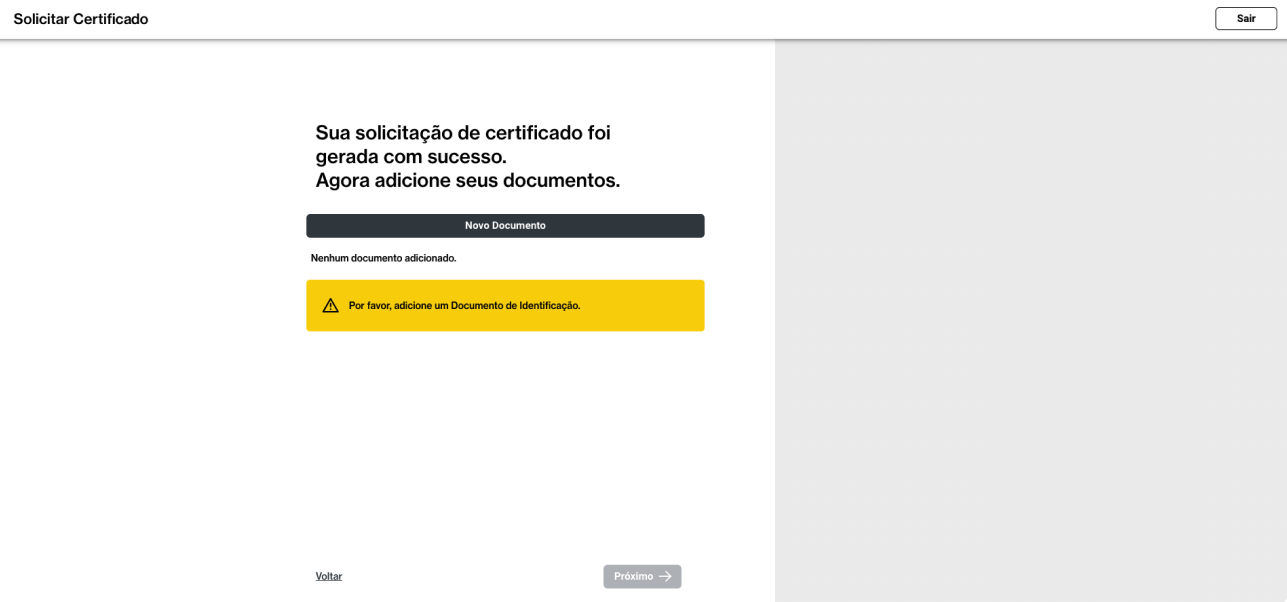This screenshot has height=602, width=1287.
Task: Click the 'Agora adicione seus documentos.' heading line
Action: click(x=467, y=181)
